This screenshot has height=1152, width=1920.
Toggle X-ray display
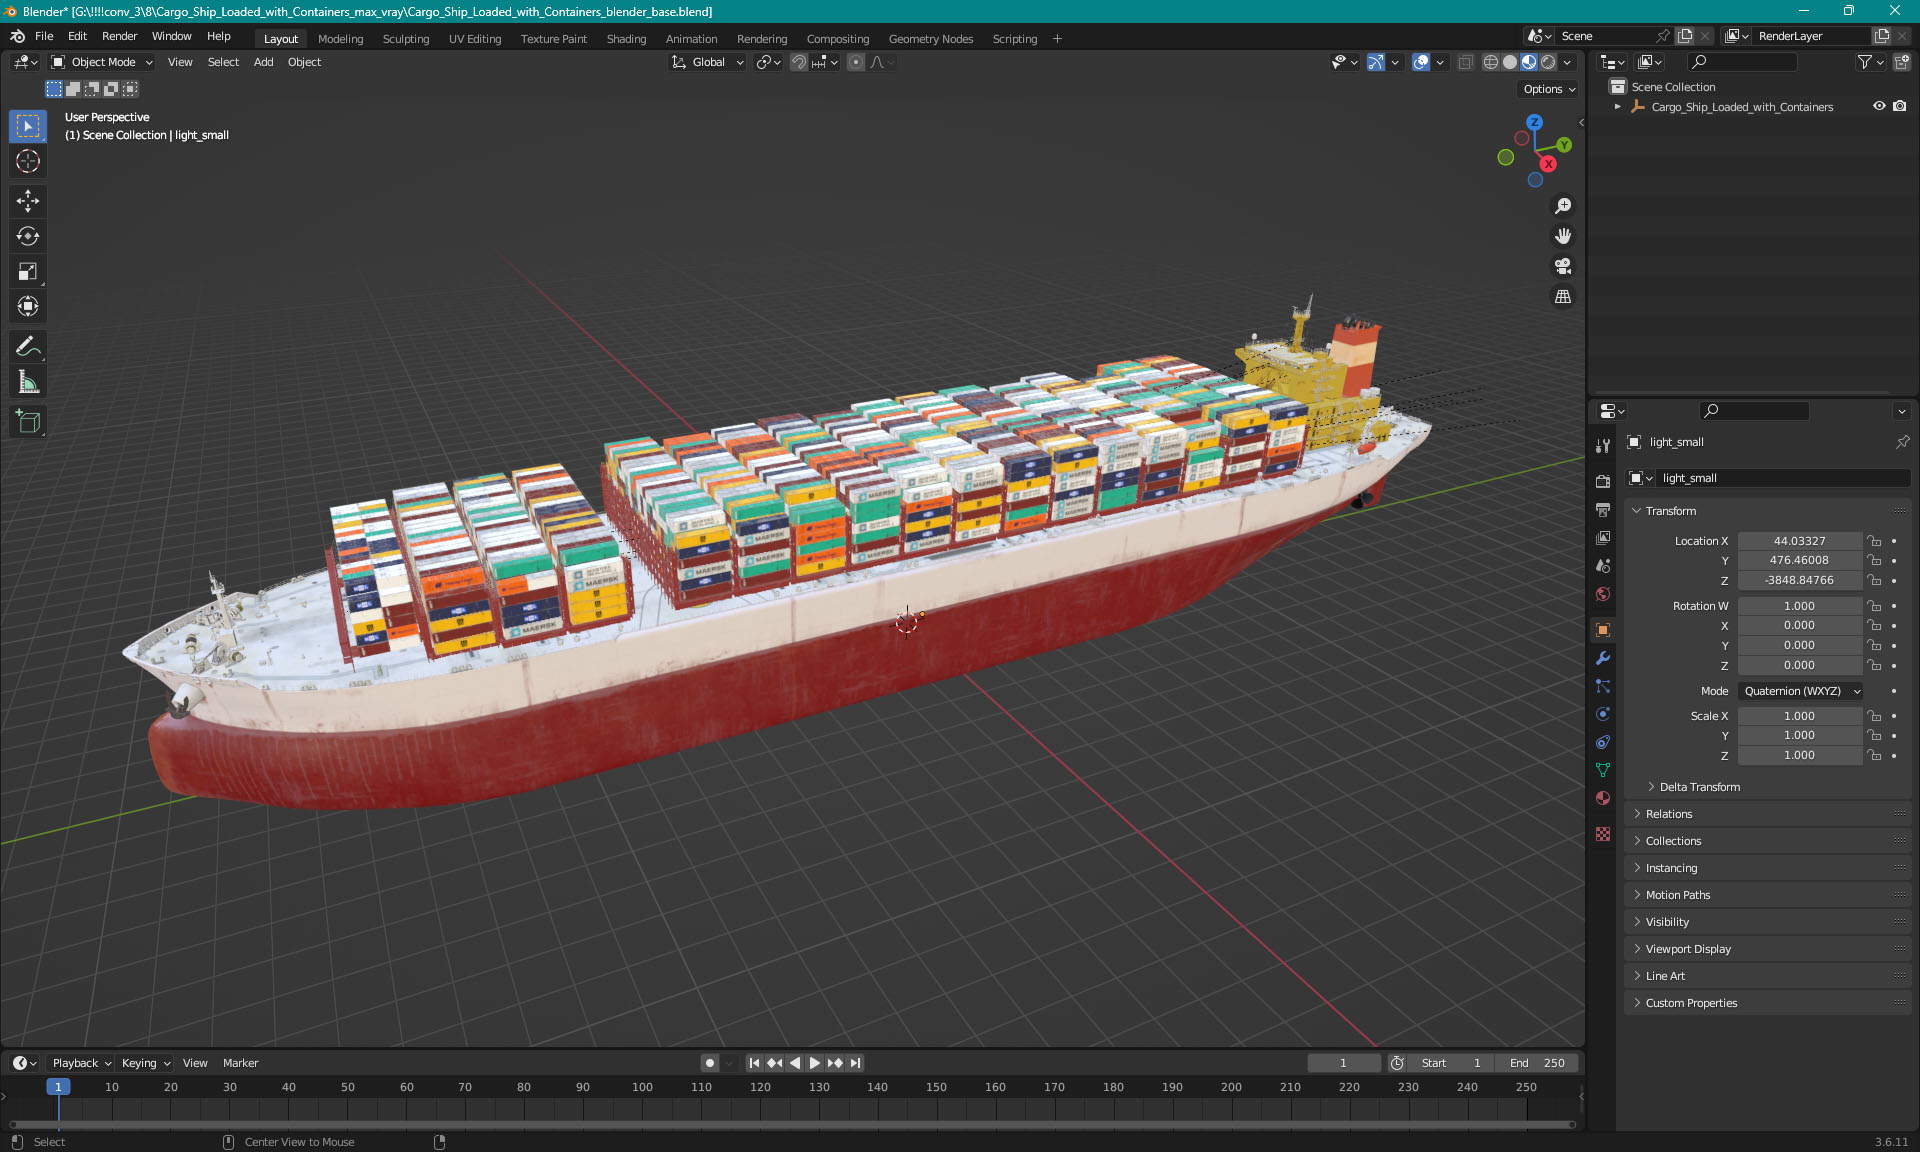coord(1466,62)
